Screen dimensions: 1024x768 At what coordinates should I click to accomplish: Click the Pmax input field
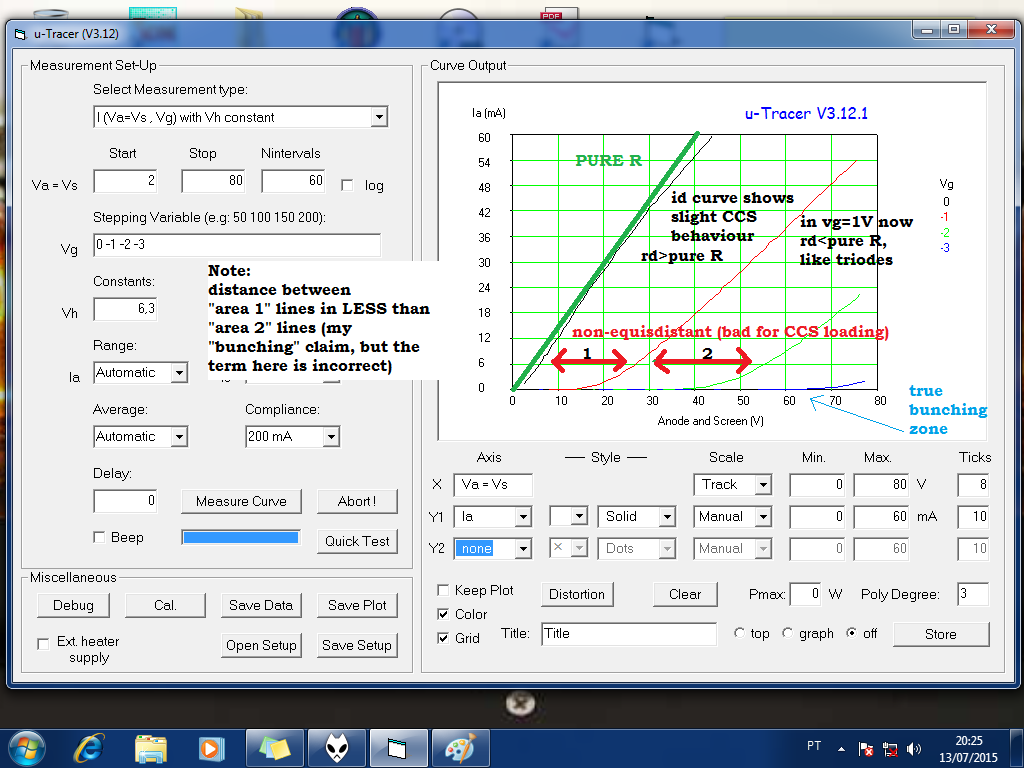tap(805, 594)
